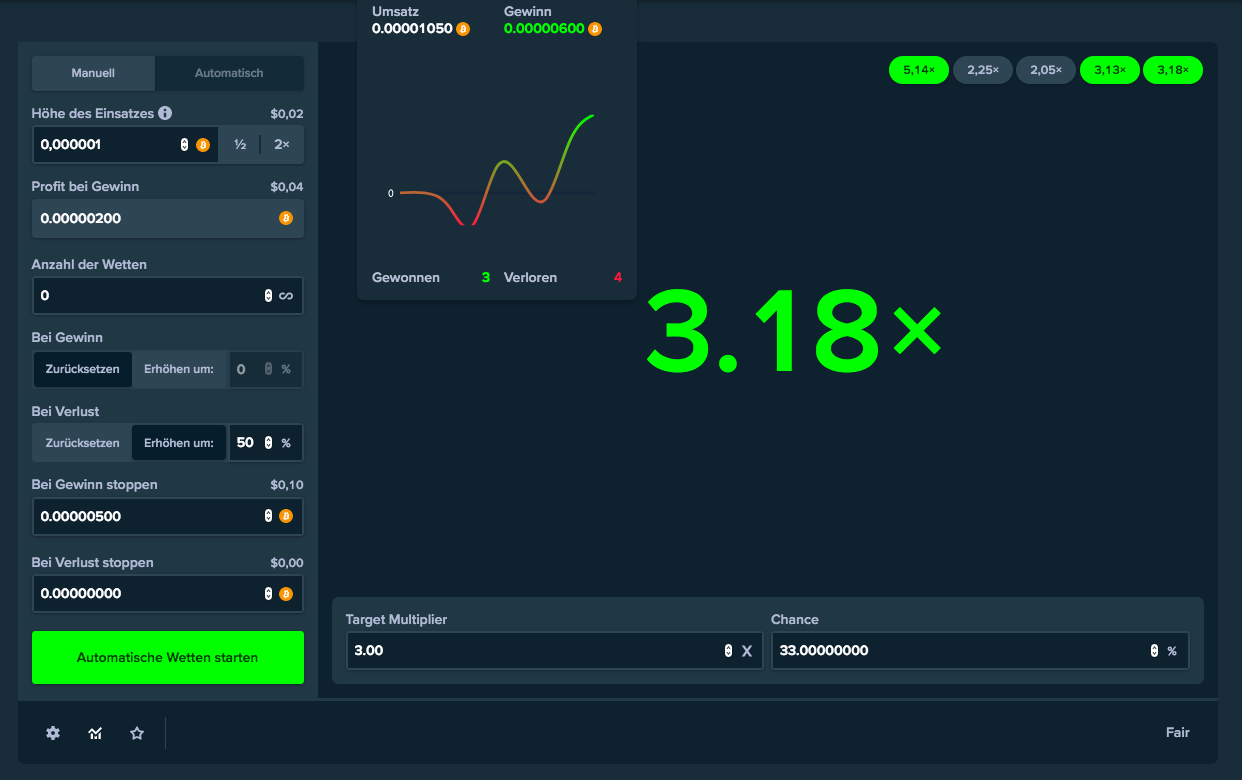Select Zurücksetzen under Bei Gewinn
This screenshot has width=1242, height=780.
pos(82,369)
